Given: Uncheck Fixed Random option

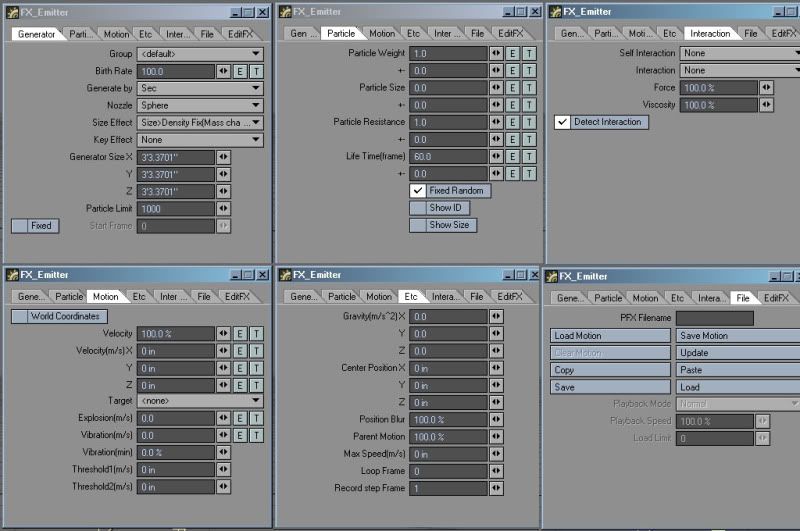Looking at the screenshot, I should coord(450,191).
